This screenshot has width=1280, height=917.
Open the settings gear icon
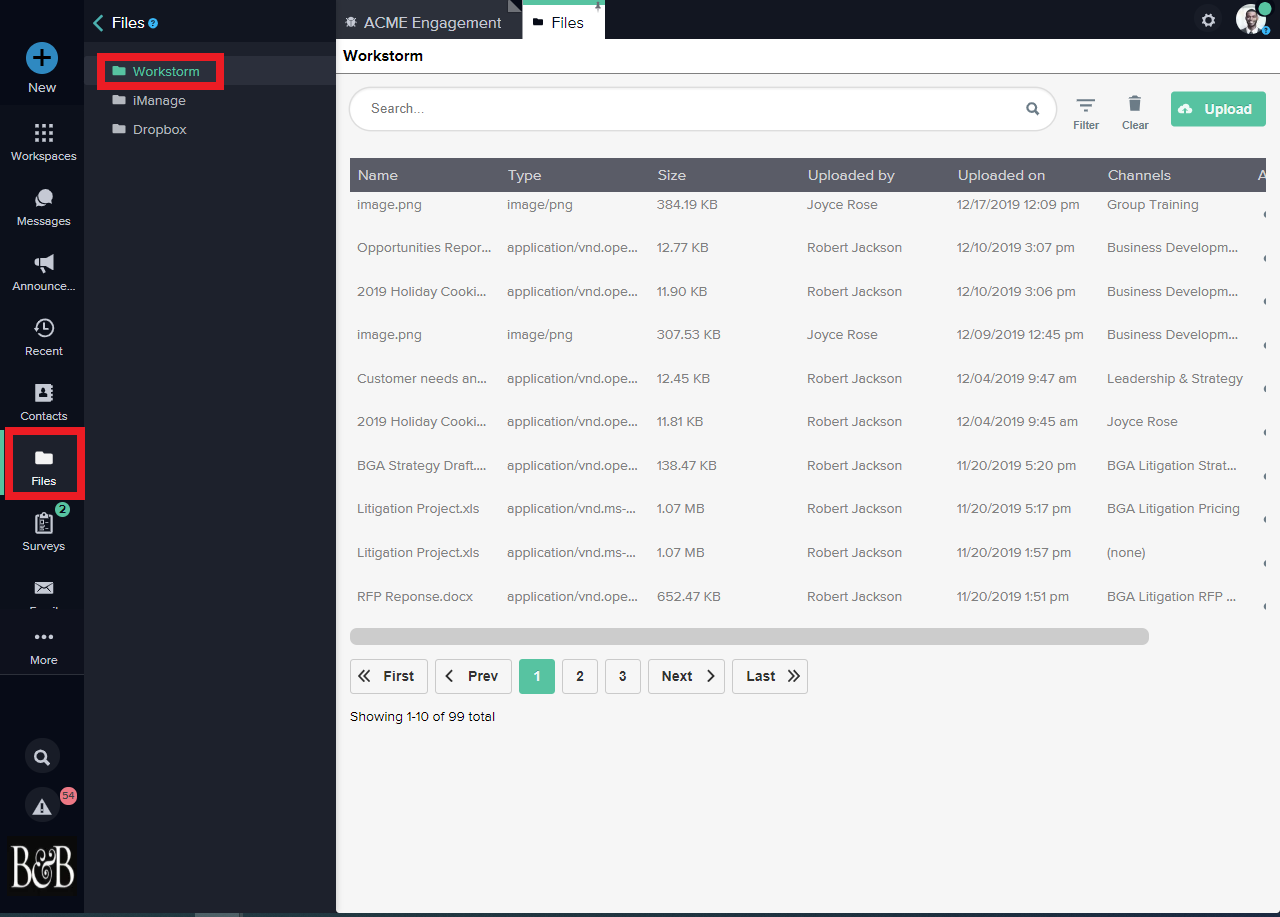[x=1208, y=20]
